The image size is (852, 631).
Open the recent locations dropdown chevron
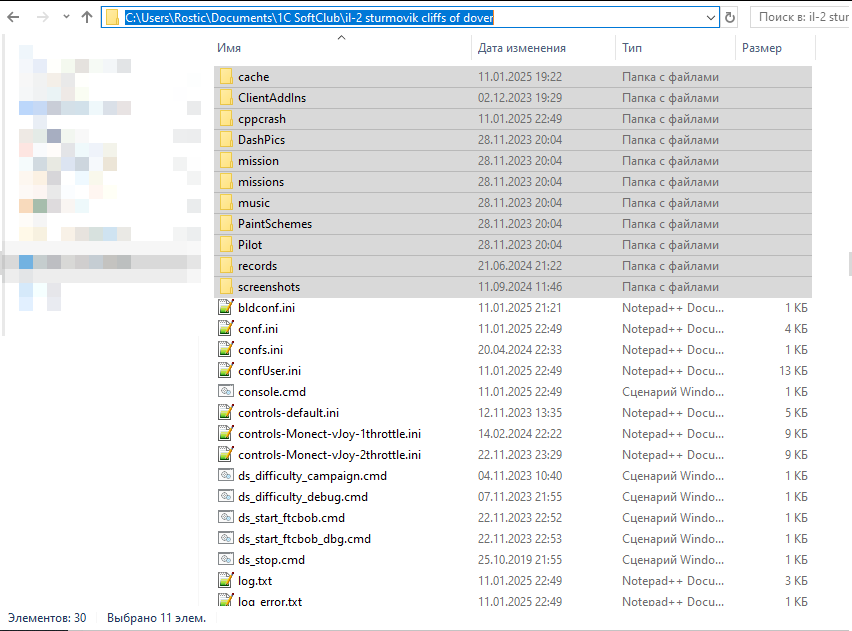[66, 18]
